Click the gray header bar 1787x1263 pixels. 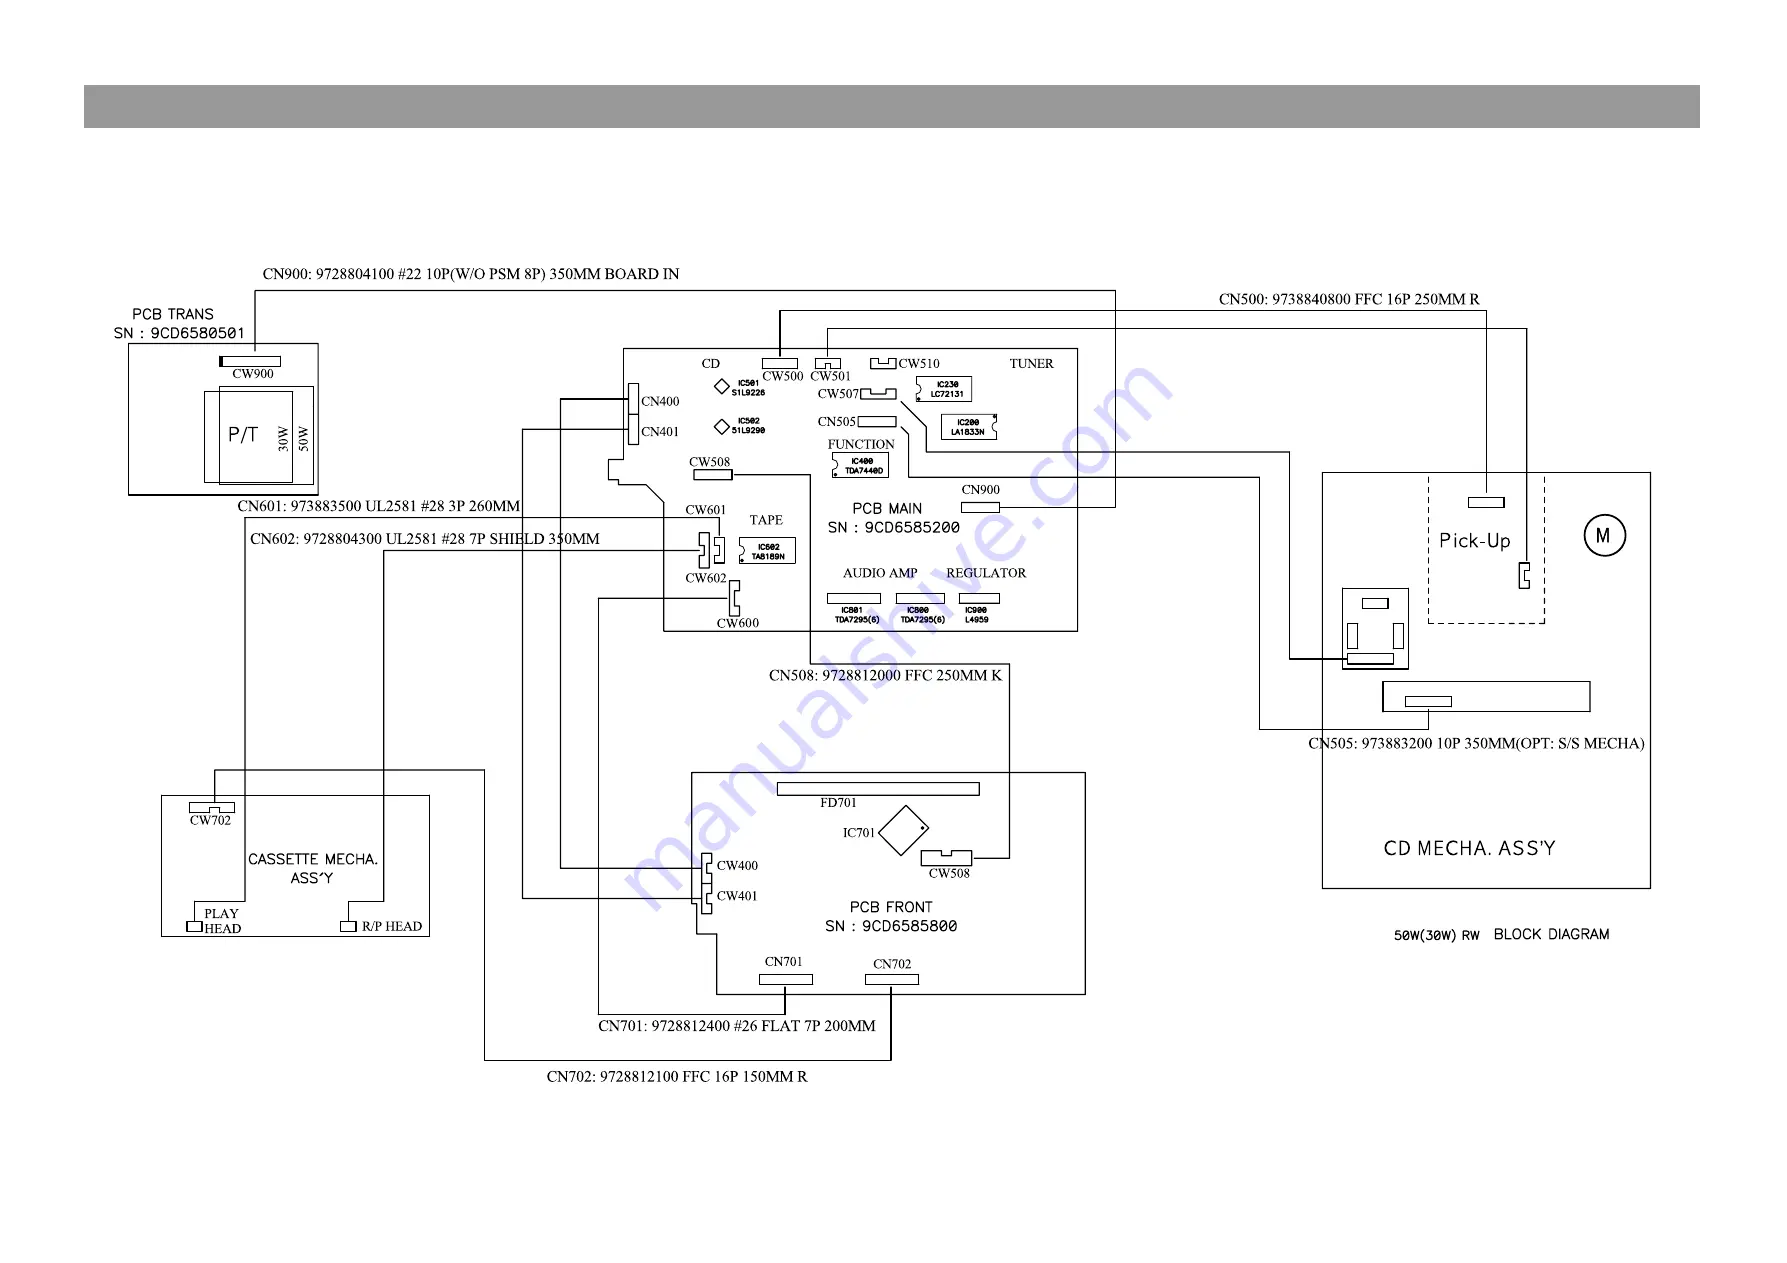[x=891, y=106]
